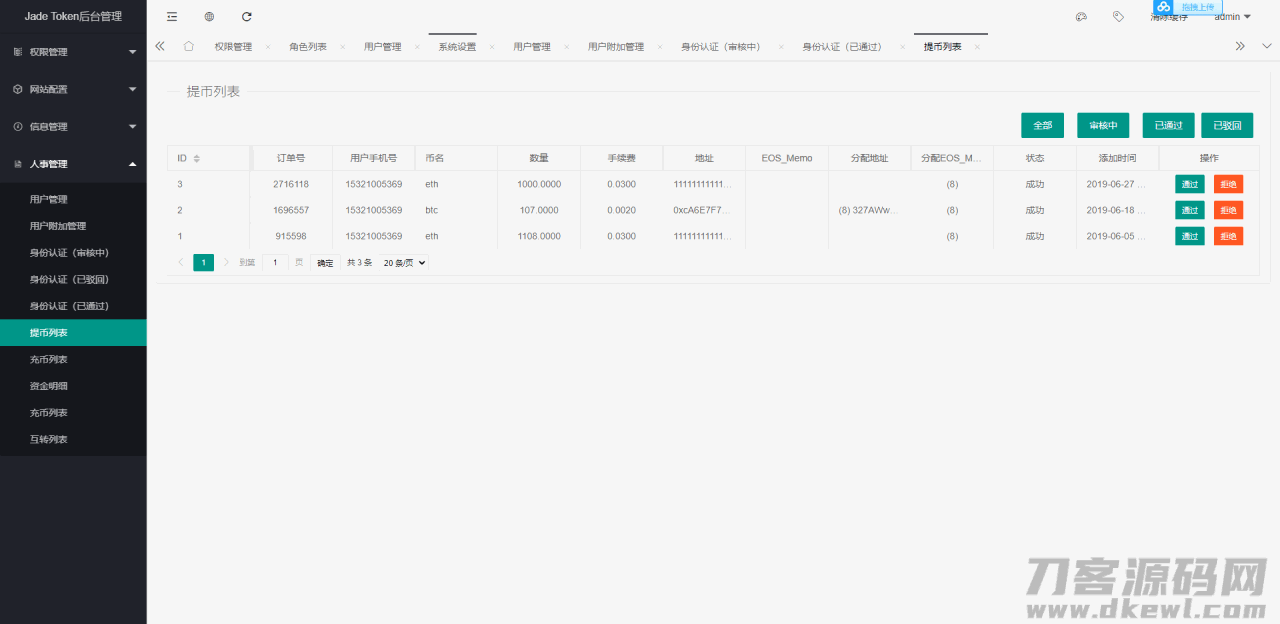Sort the table by ID column
Viewport: 1280px width, 624px height.
pyautogui.click(x=196, y=159)
